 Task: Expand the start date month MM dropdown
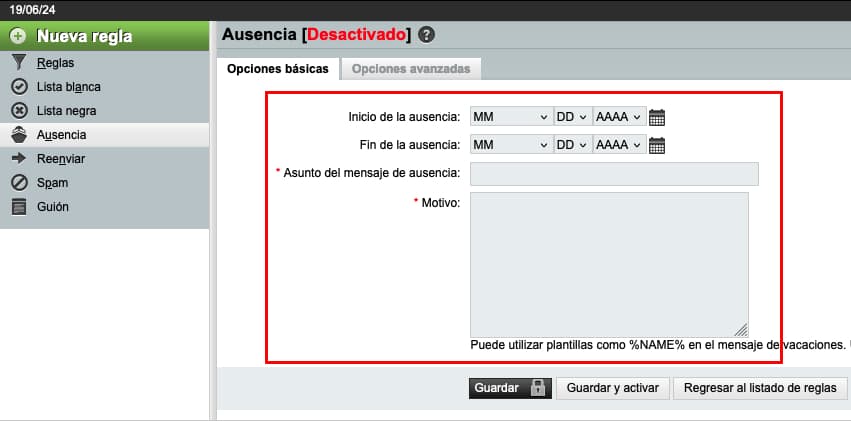click(510, 117)
